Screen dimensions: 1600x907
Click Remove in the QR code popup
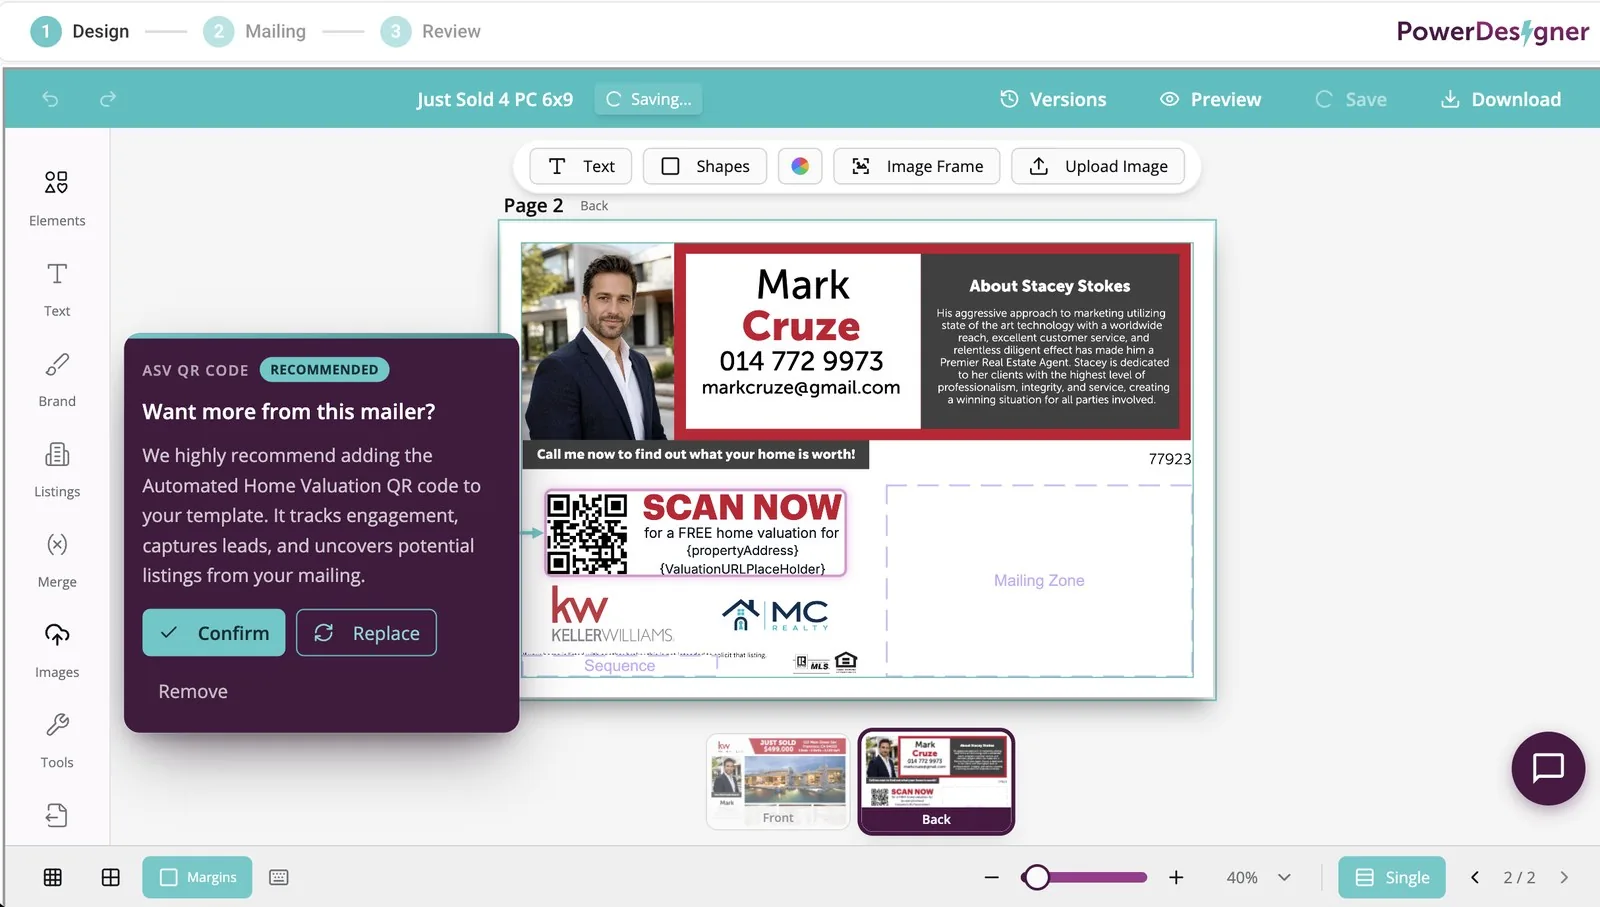tap(193, 691)
